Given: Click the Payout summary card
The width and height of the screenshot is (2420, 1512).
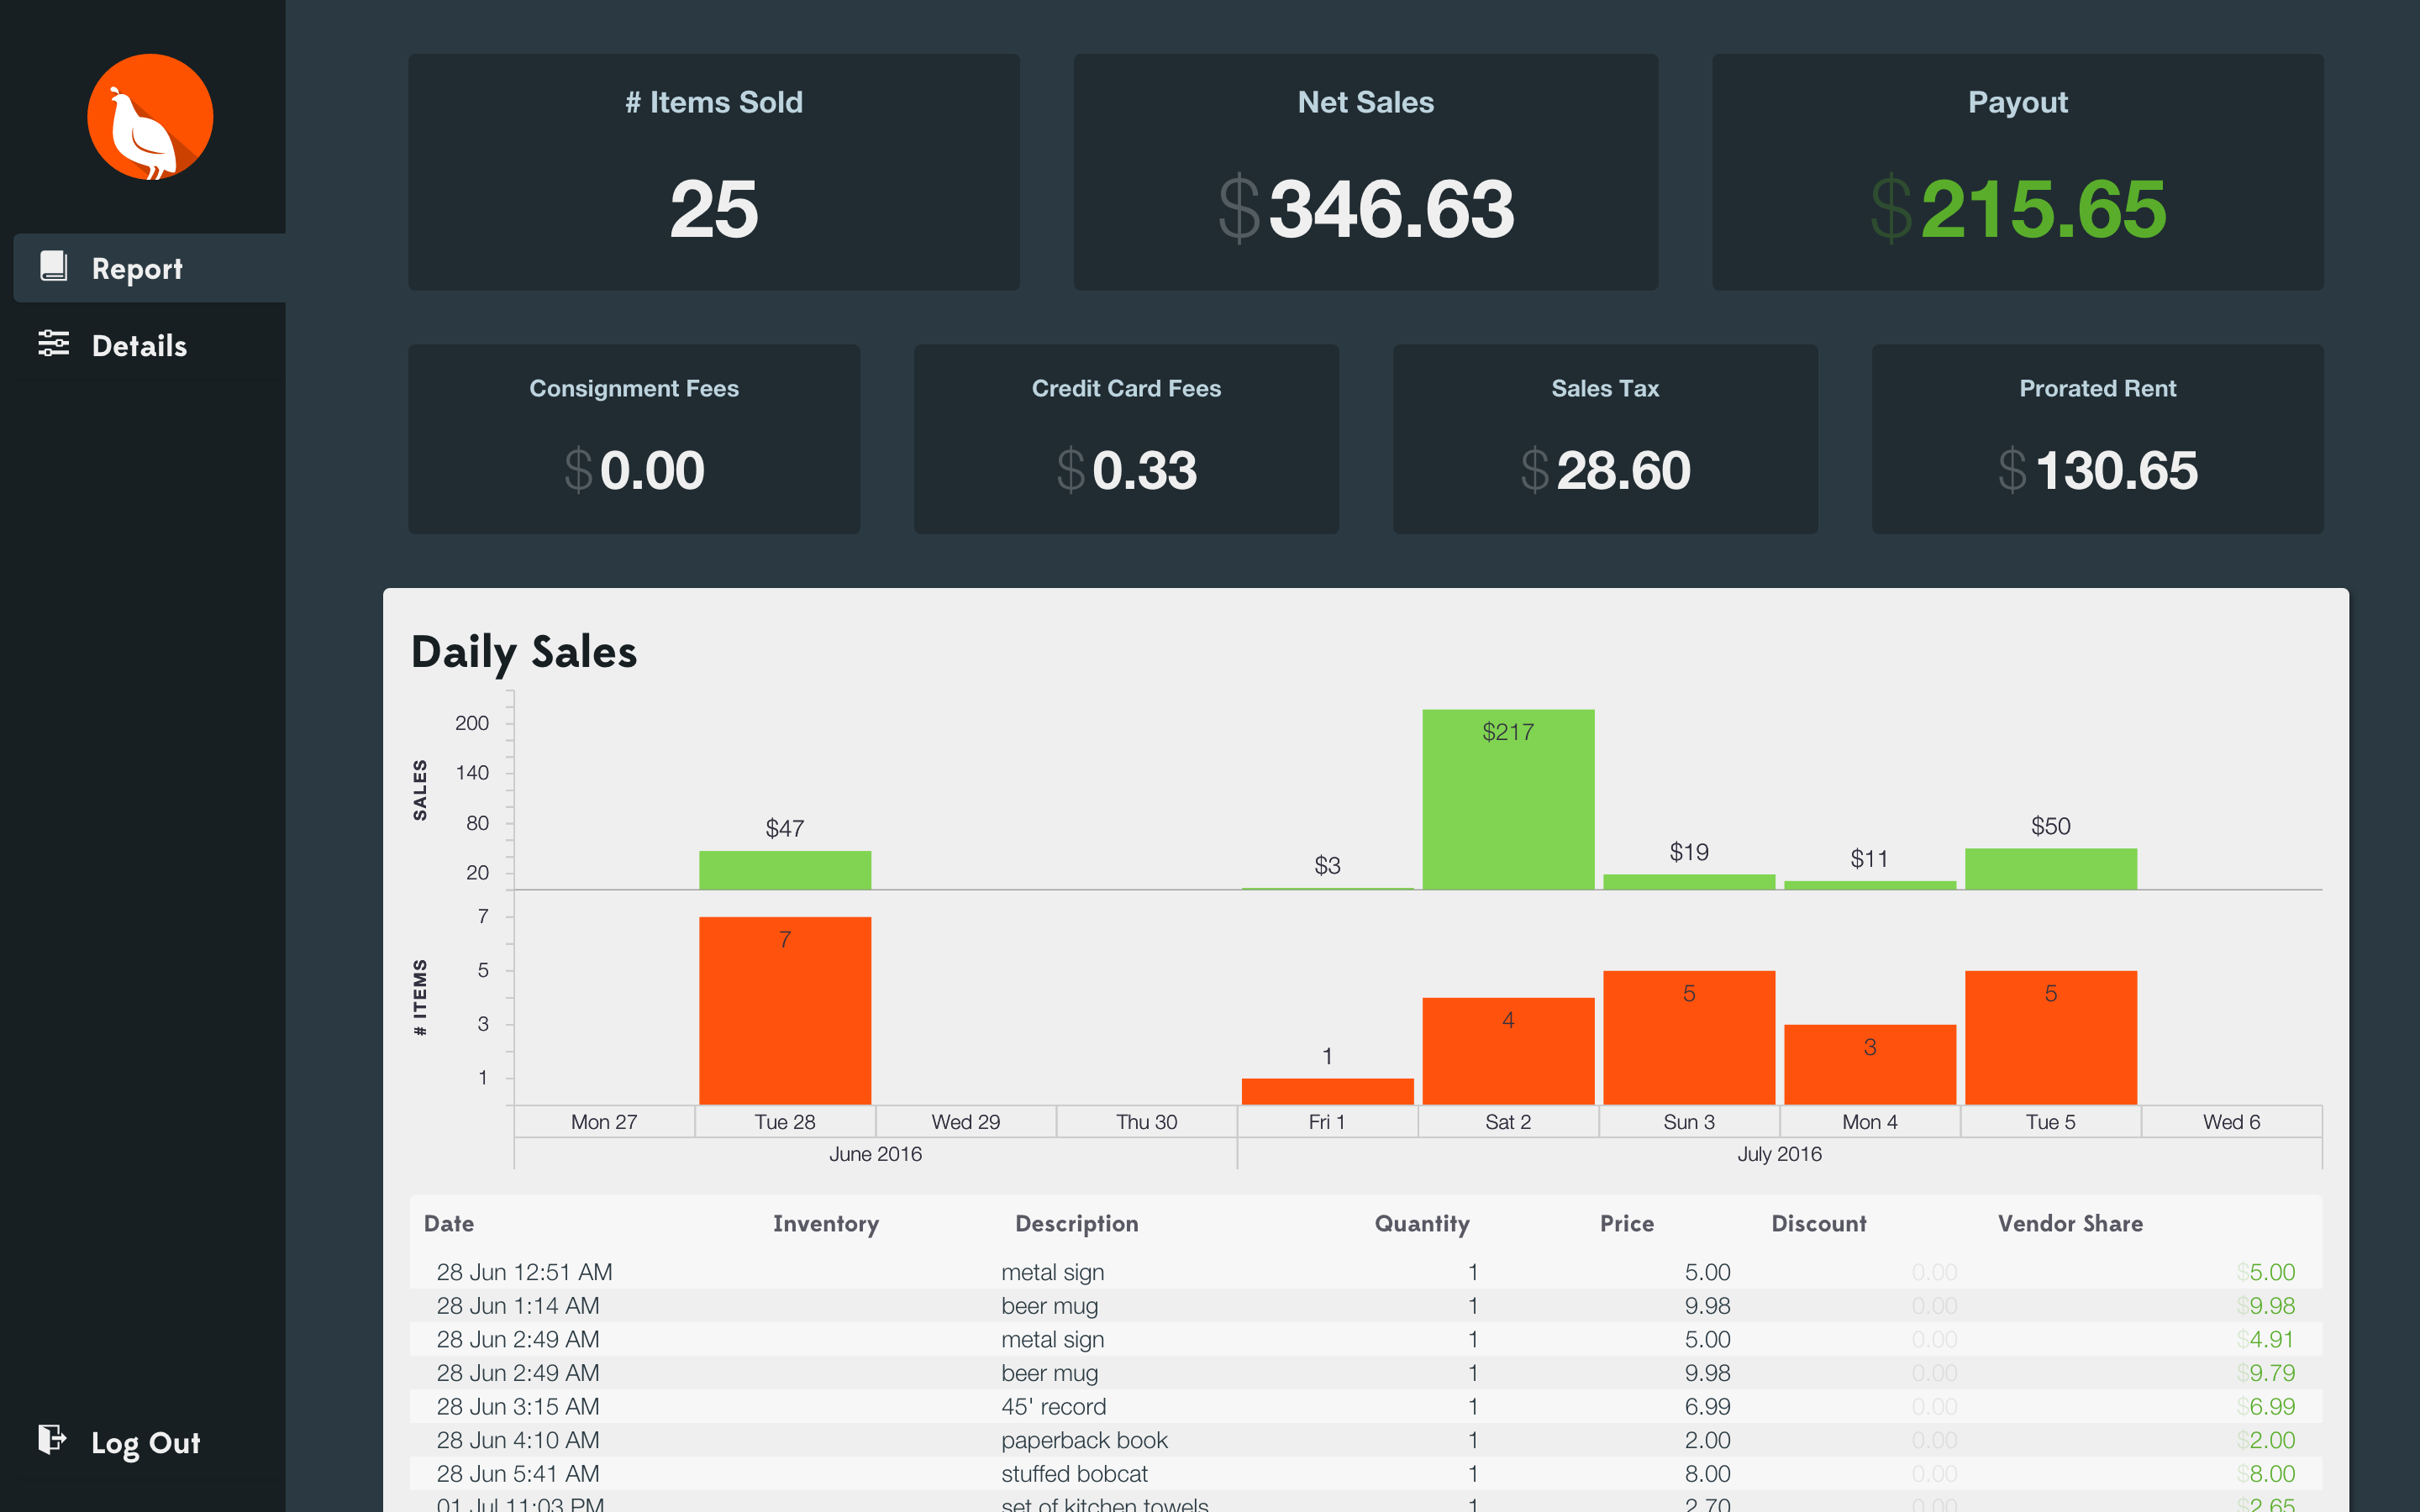Looking at the screenshot, I should click(x=2016, y=172).
